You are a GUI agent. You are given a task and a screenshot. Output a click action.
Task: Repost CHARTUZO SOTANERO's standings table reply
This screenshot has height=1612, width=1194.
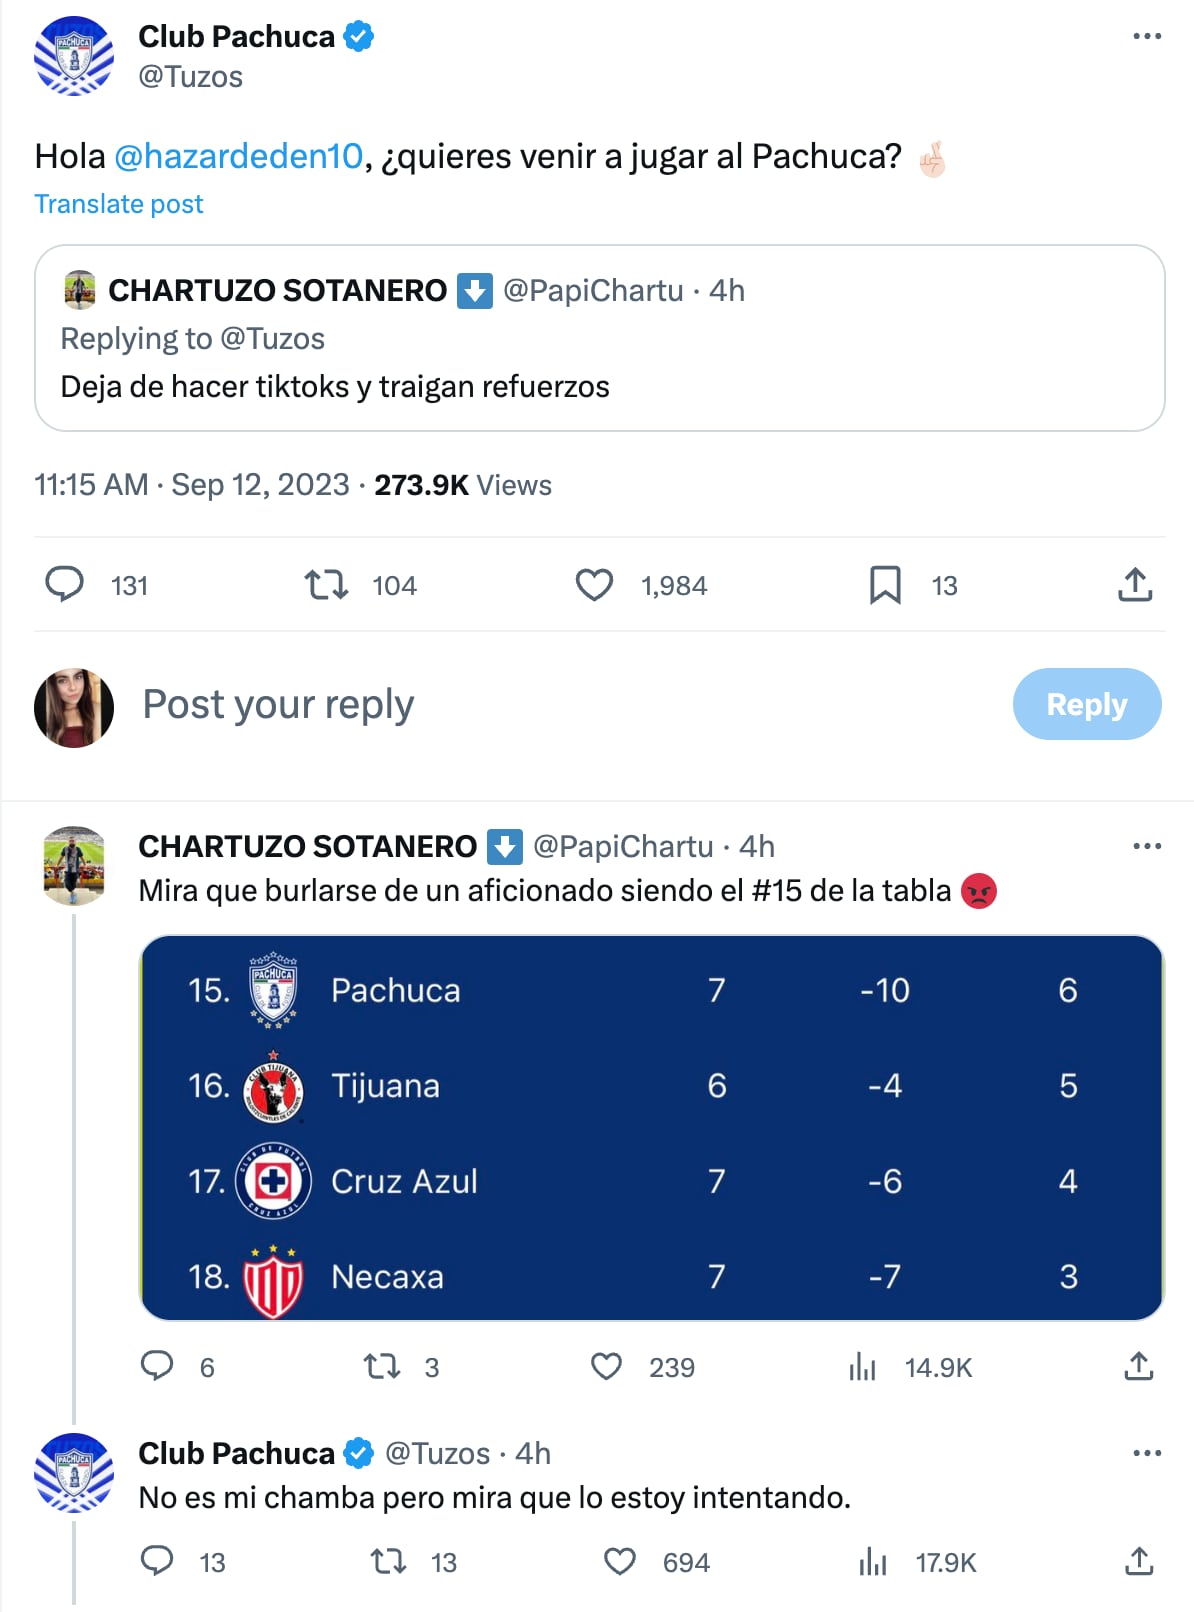tap(381, 1366)
